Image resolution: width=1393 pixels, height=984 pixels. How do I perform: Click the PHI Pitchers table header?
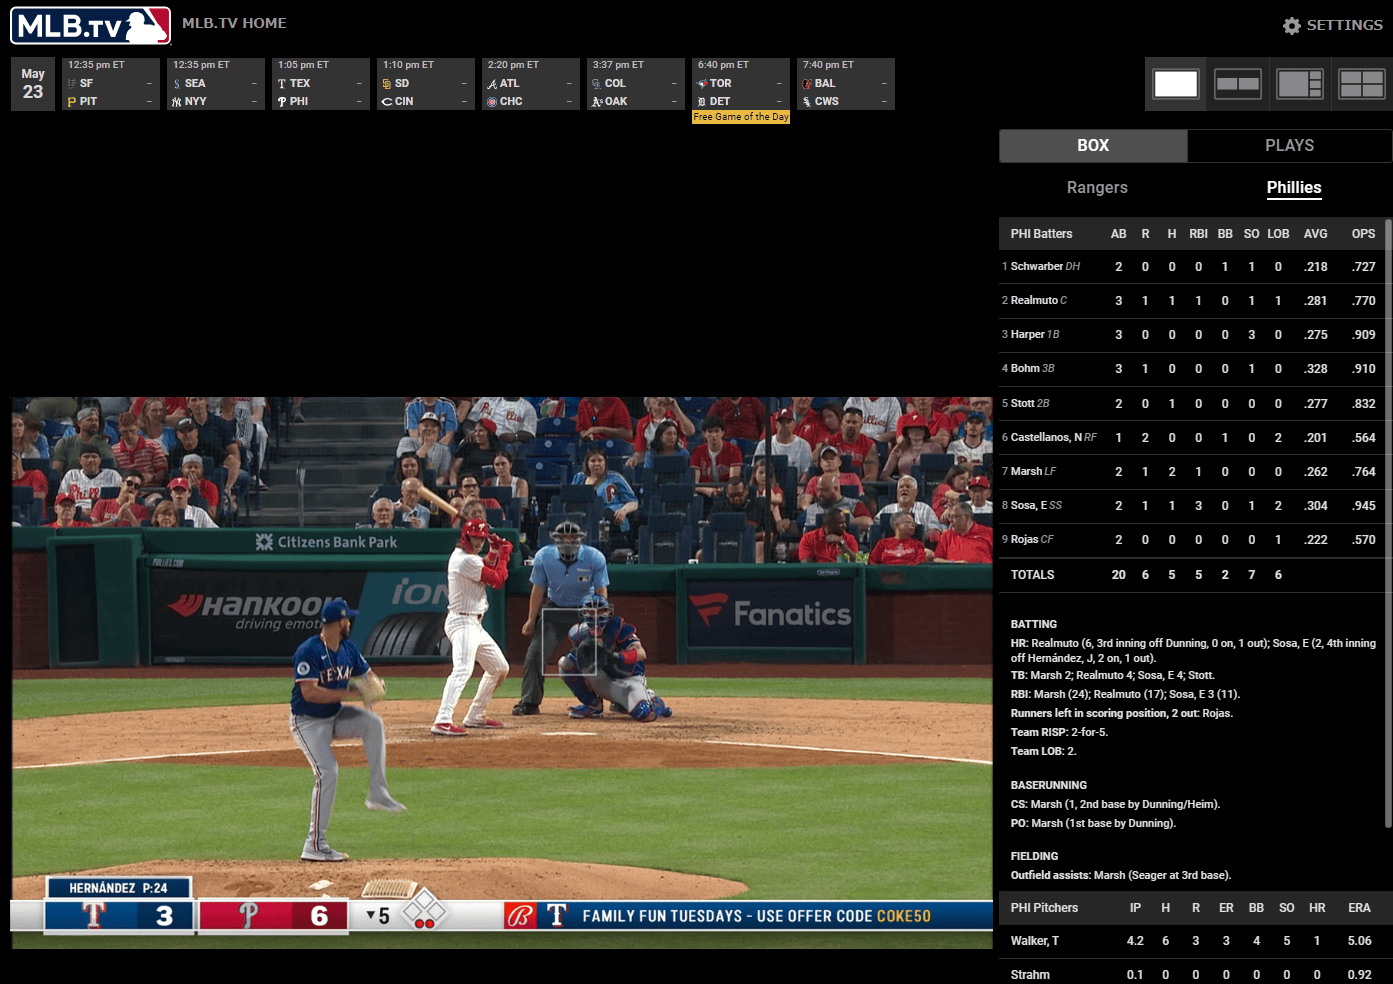coord(1044,908)
